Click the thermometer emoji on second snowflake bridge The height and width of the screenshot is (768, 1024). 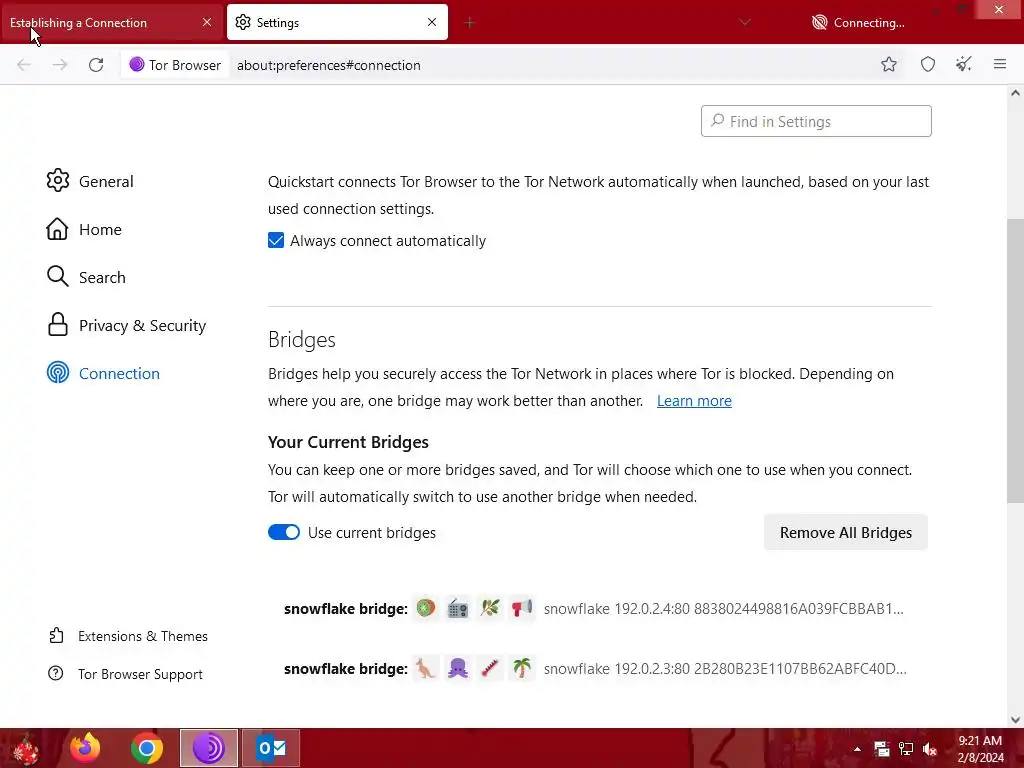490,669
